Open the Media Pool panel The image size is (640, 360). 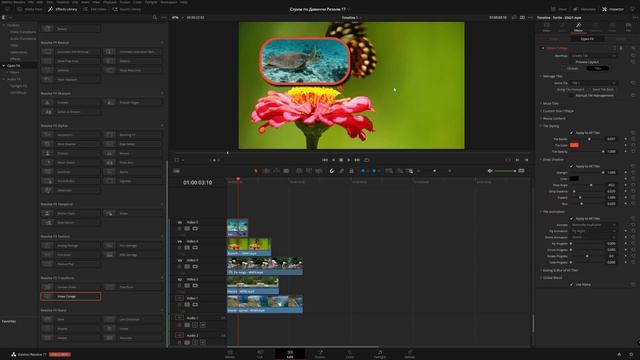(29, 9)
